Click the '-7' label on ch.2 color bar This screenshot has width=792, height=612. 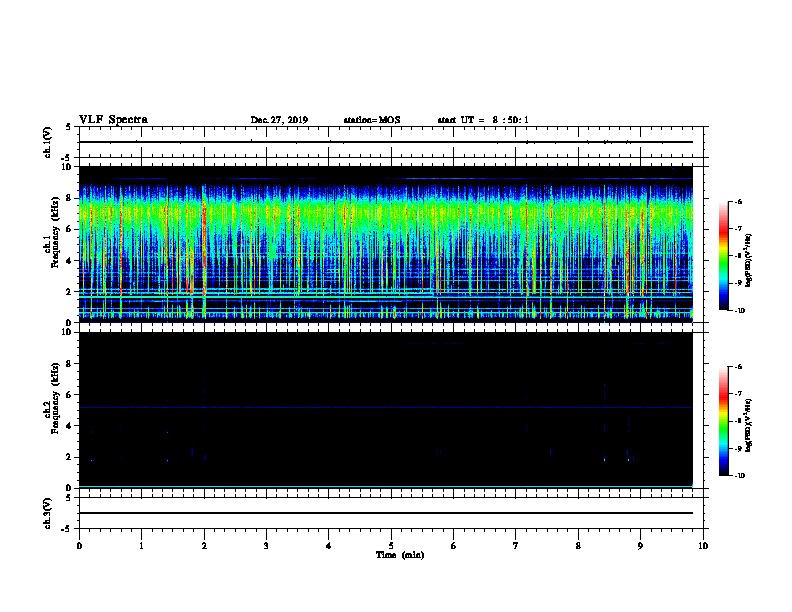(738, 393)
